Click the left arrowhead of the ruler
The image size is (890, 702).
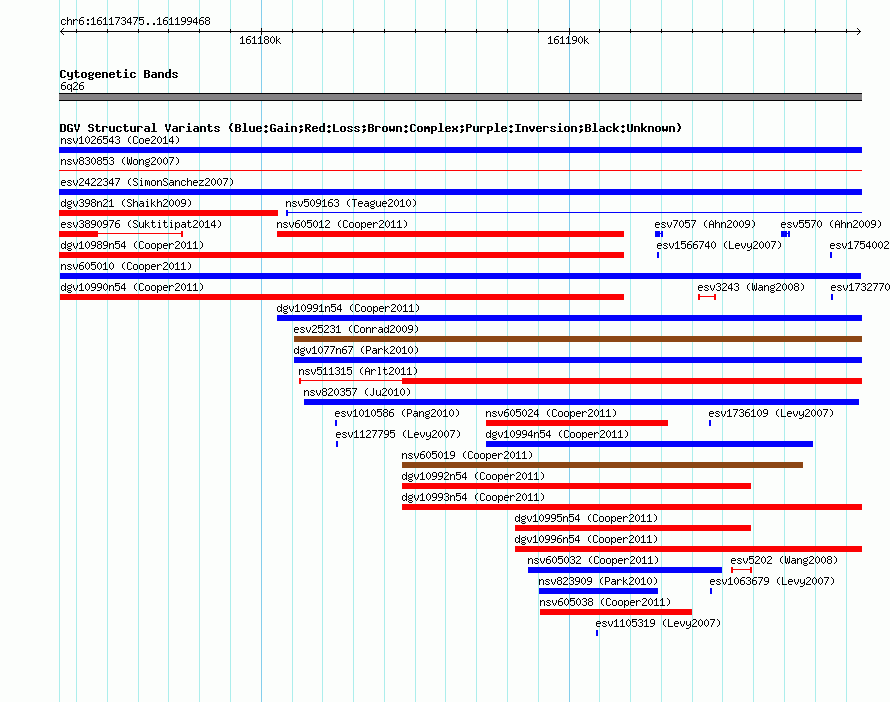pos(62,32)
